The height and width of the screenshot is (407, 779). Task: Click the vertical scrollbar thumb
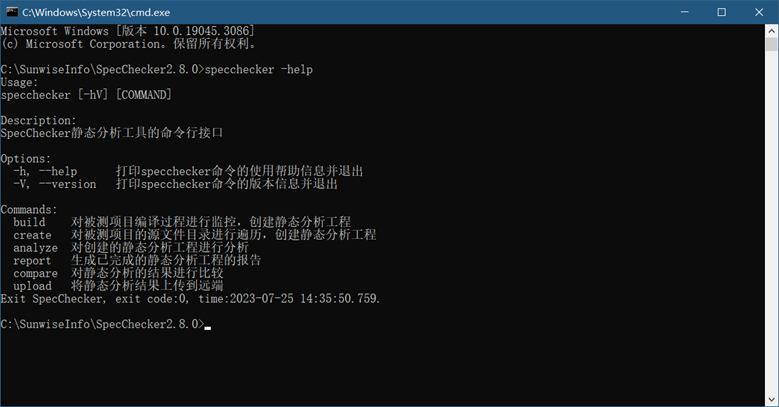(771, 45)
